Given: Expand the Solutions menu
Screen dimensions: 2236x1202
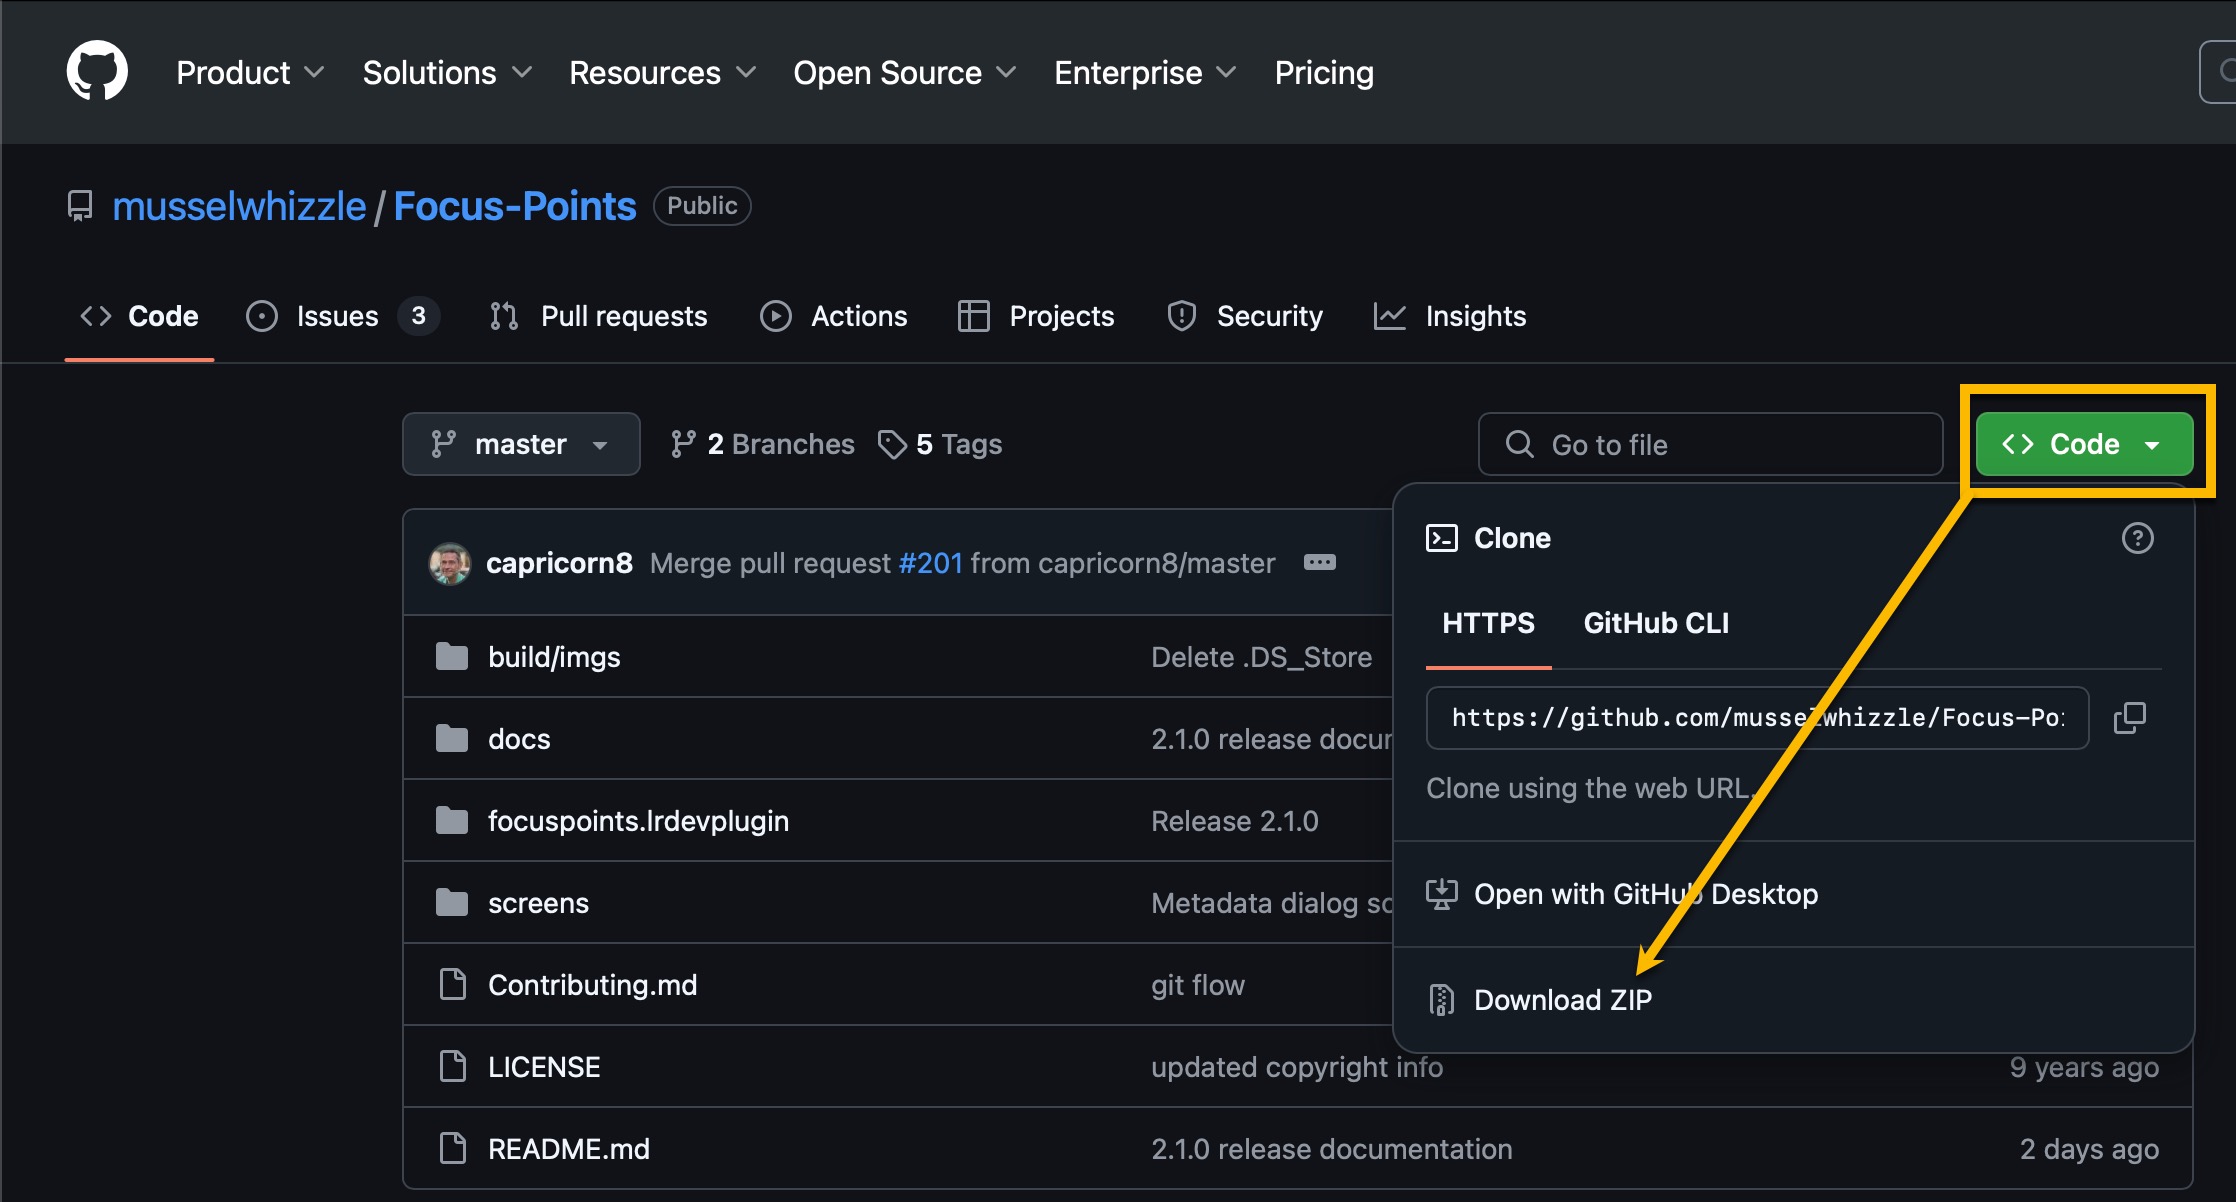Looking at the screenshot, I should pos(447,72).
